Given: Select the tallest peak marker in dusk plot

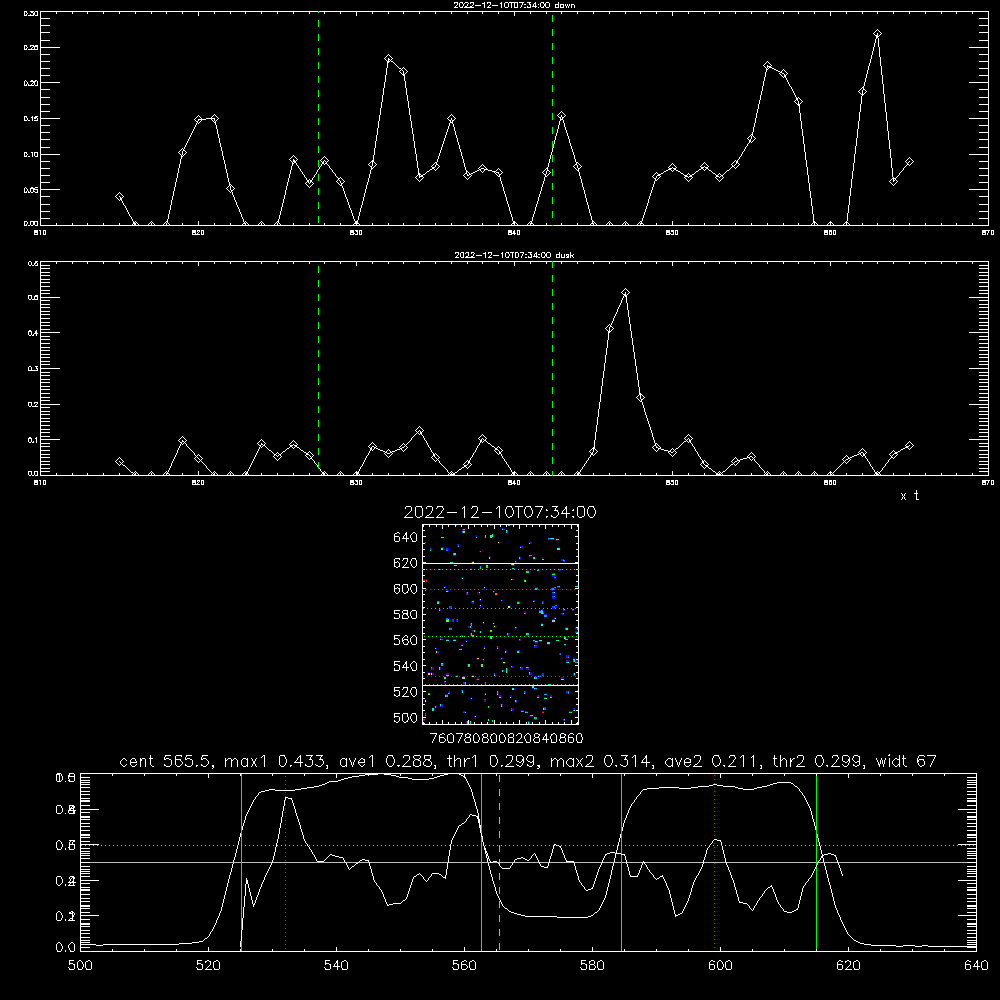Looking at the screenshot, I should pyautogui.click(x=626, y=293).
